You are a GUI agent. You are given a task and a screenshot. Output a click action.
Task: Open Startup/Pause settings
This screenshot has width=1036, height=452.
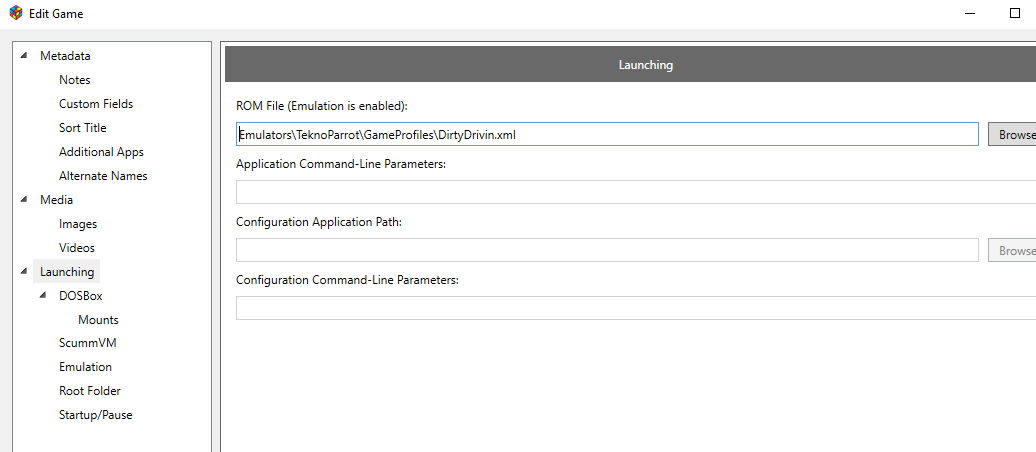(x=96, y=415)
